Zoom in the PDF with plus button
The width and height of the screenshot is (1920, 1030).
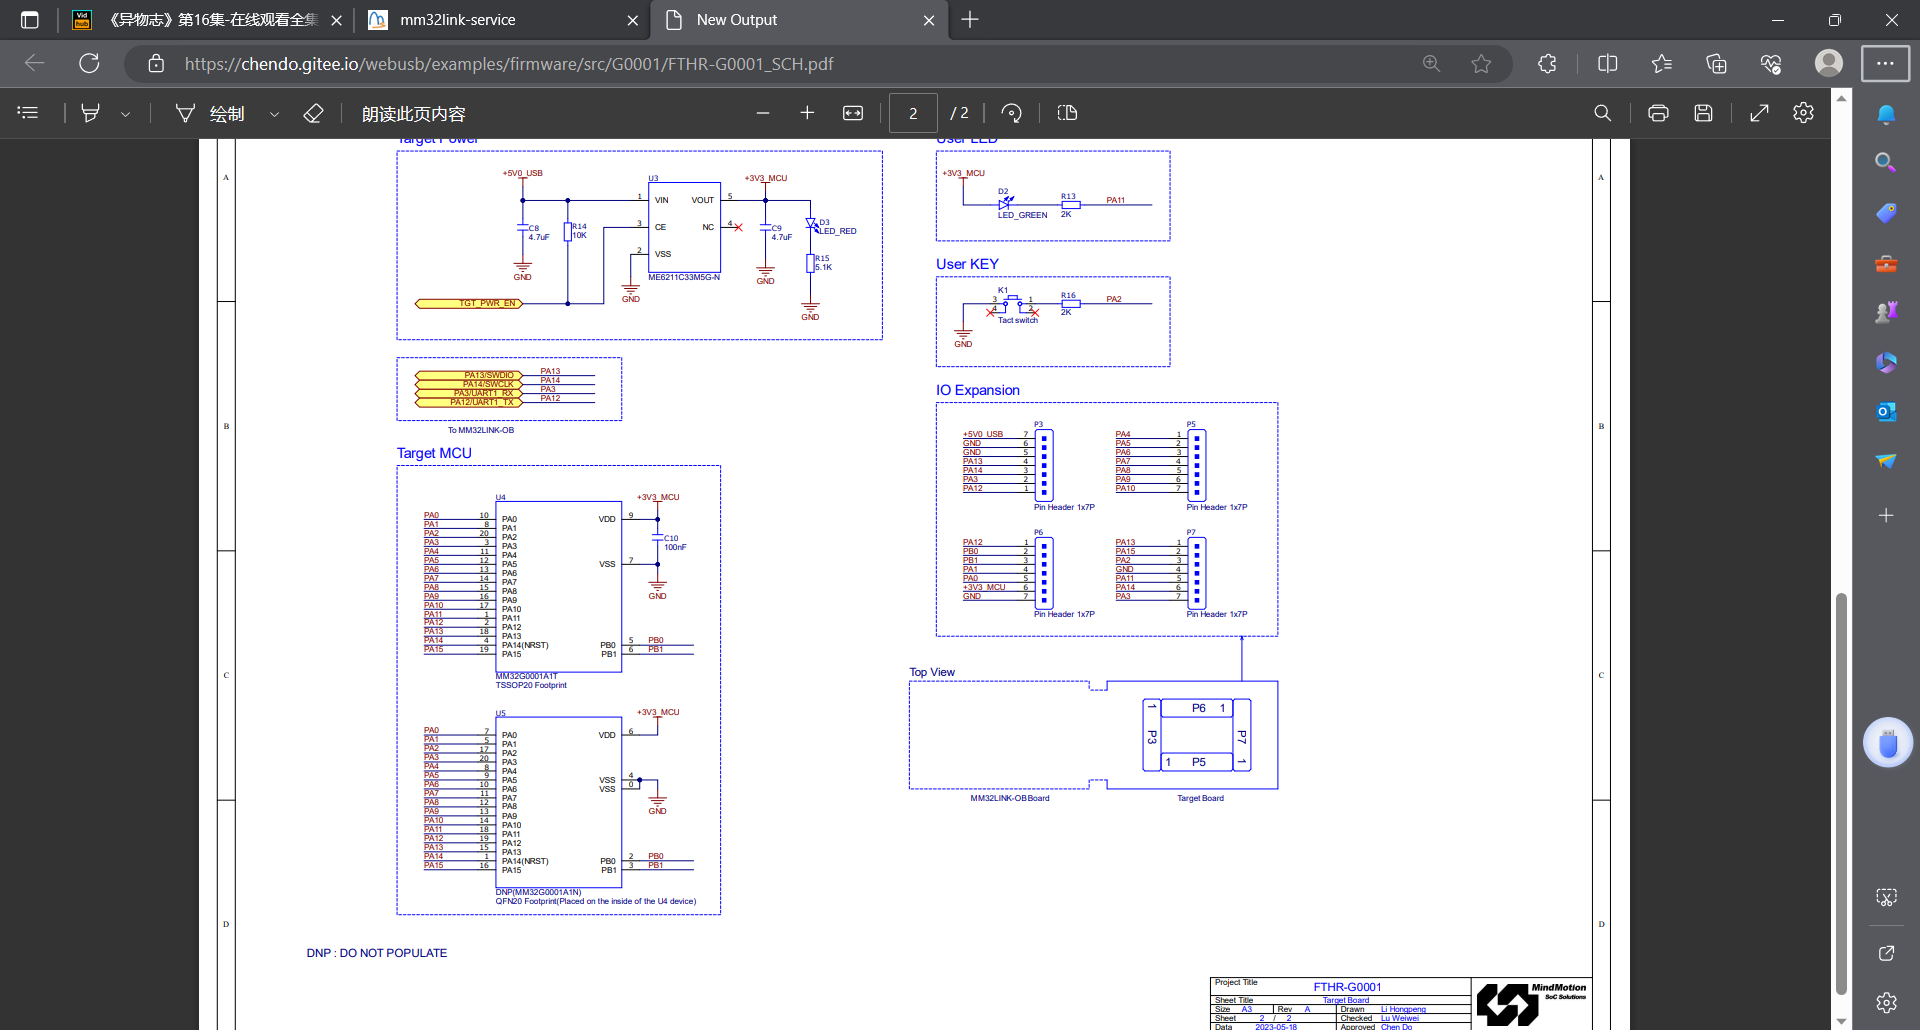pos(807,113)
